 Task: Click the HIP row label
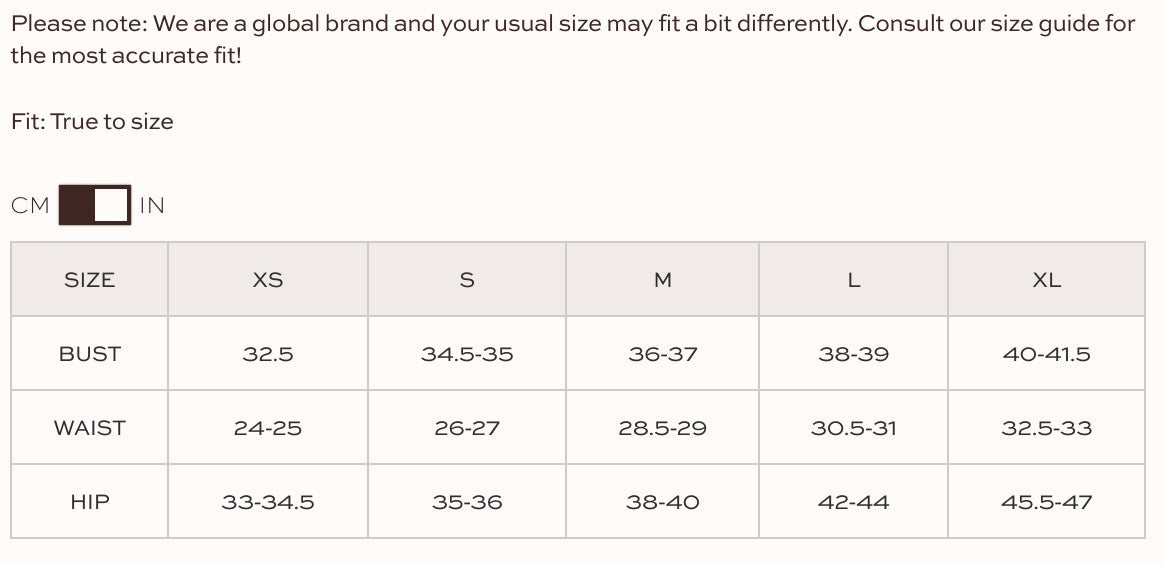pos(89,502)
